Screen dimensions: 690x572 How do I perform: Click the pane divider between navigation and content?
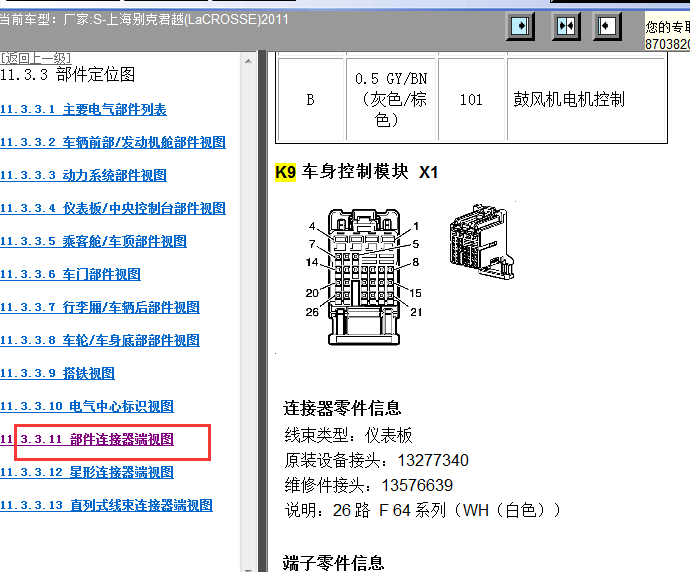[x=263, y=312]
